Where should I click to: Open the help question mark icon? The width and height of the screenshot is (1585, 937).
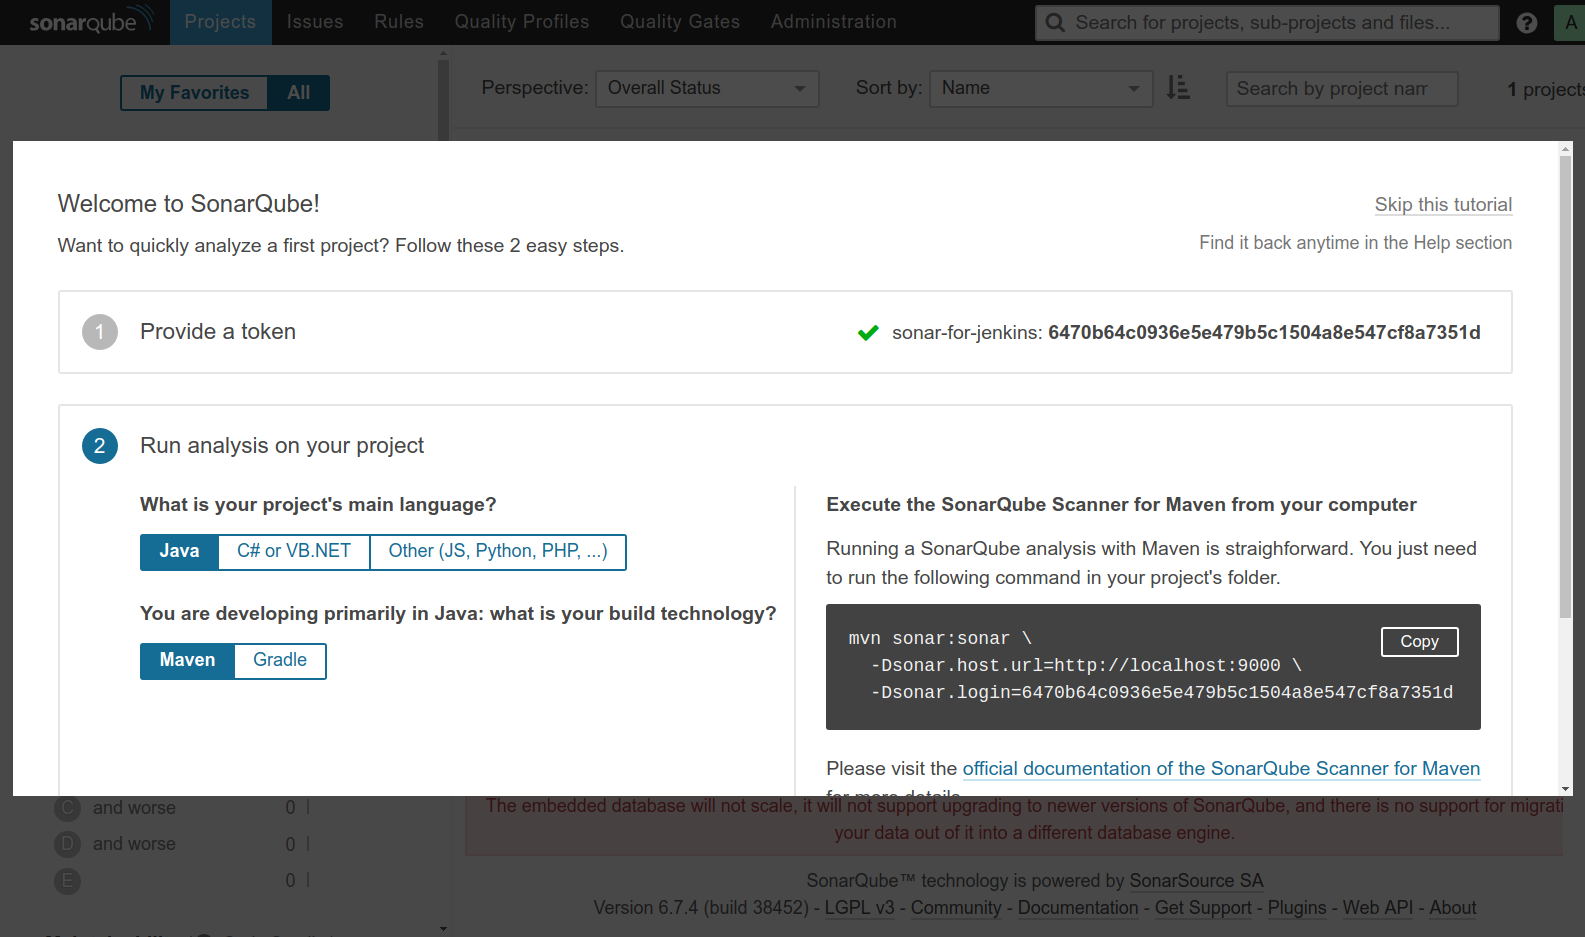(1526, 22)
